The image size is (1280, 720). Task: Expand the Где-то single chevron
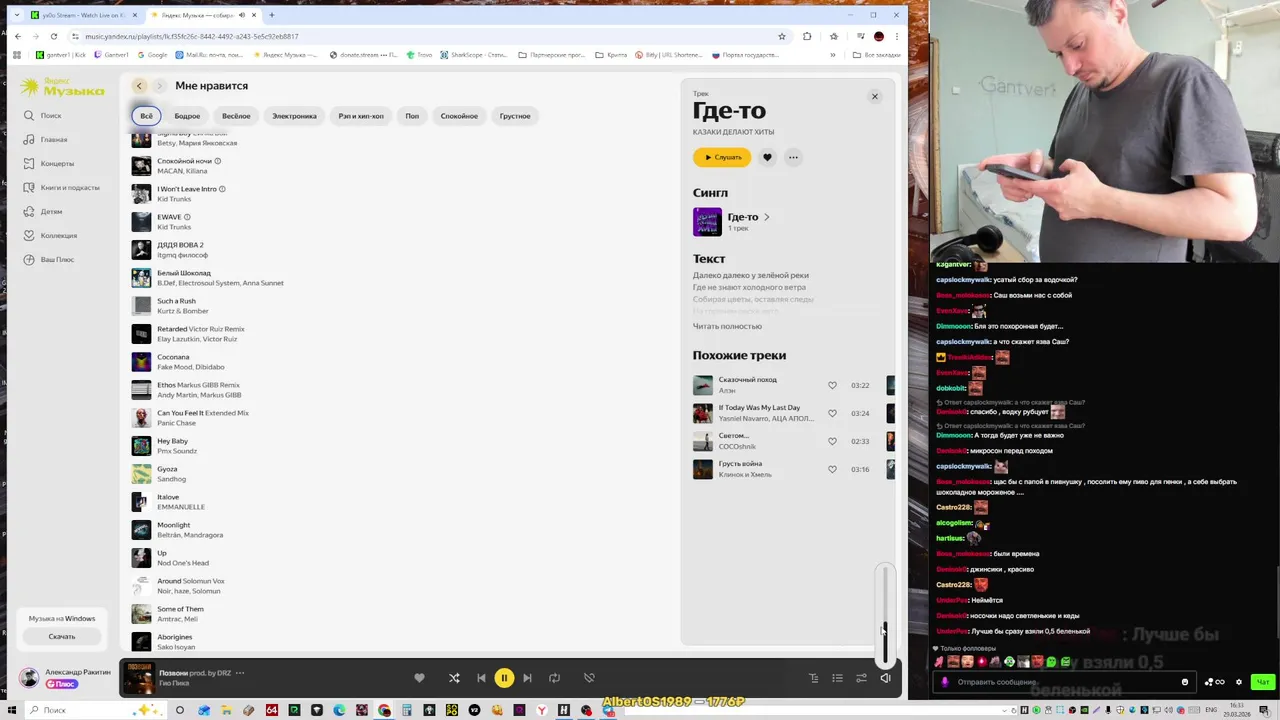(767, 217)
